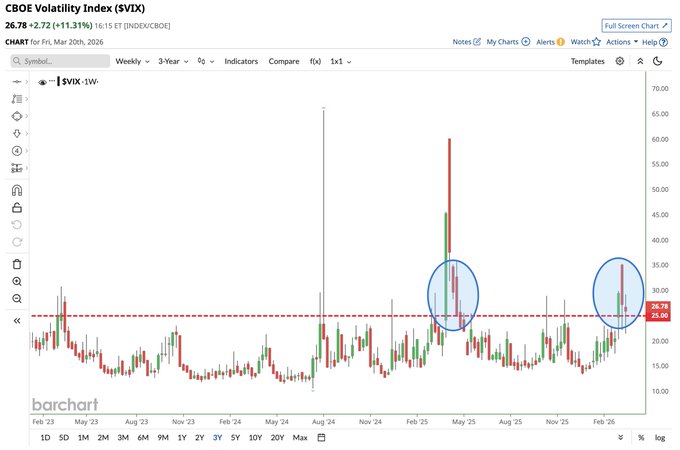Toggle the magnet snap mode
This screenshot has height=450, width=680.
point(17,190)
